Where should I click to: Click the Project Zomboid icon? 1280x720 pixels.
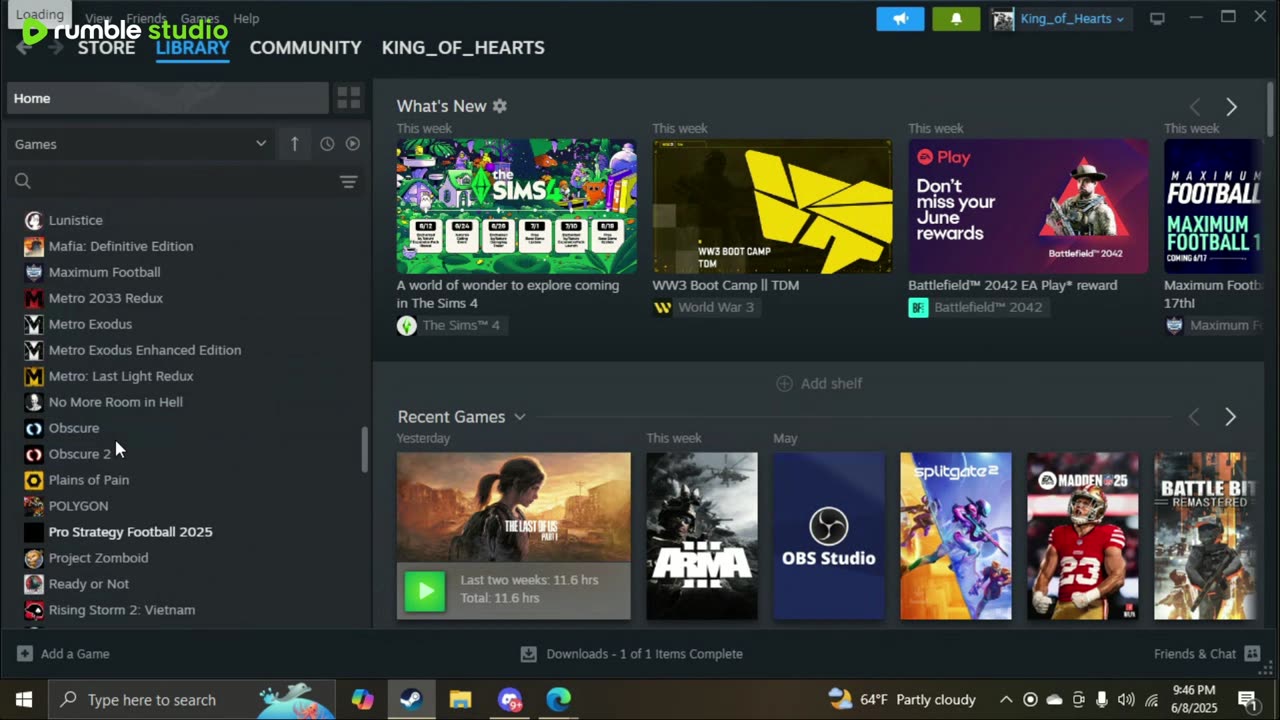tap(34, 558)
